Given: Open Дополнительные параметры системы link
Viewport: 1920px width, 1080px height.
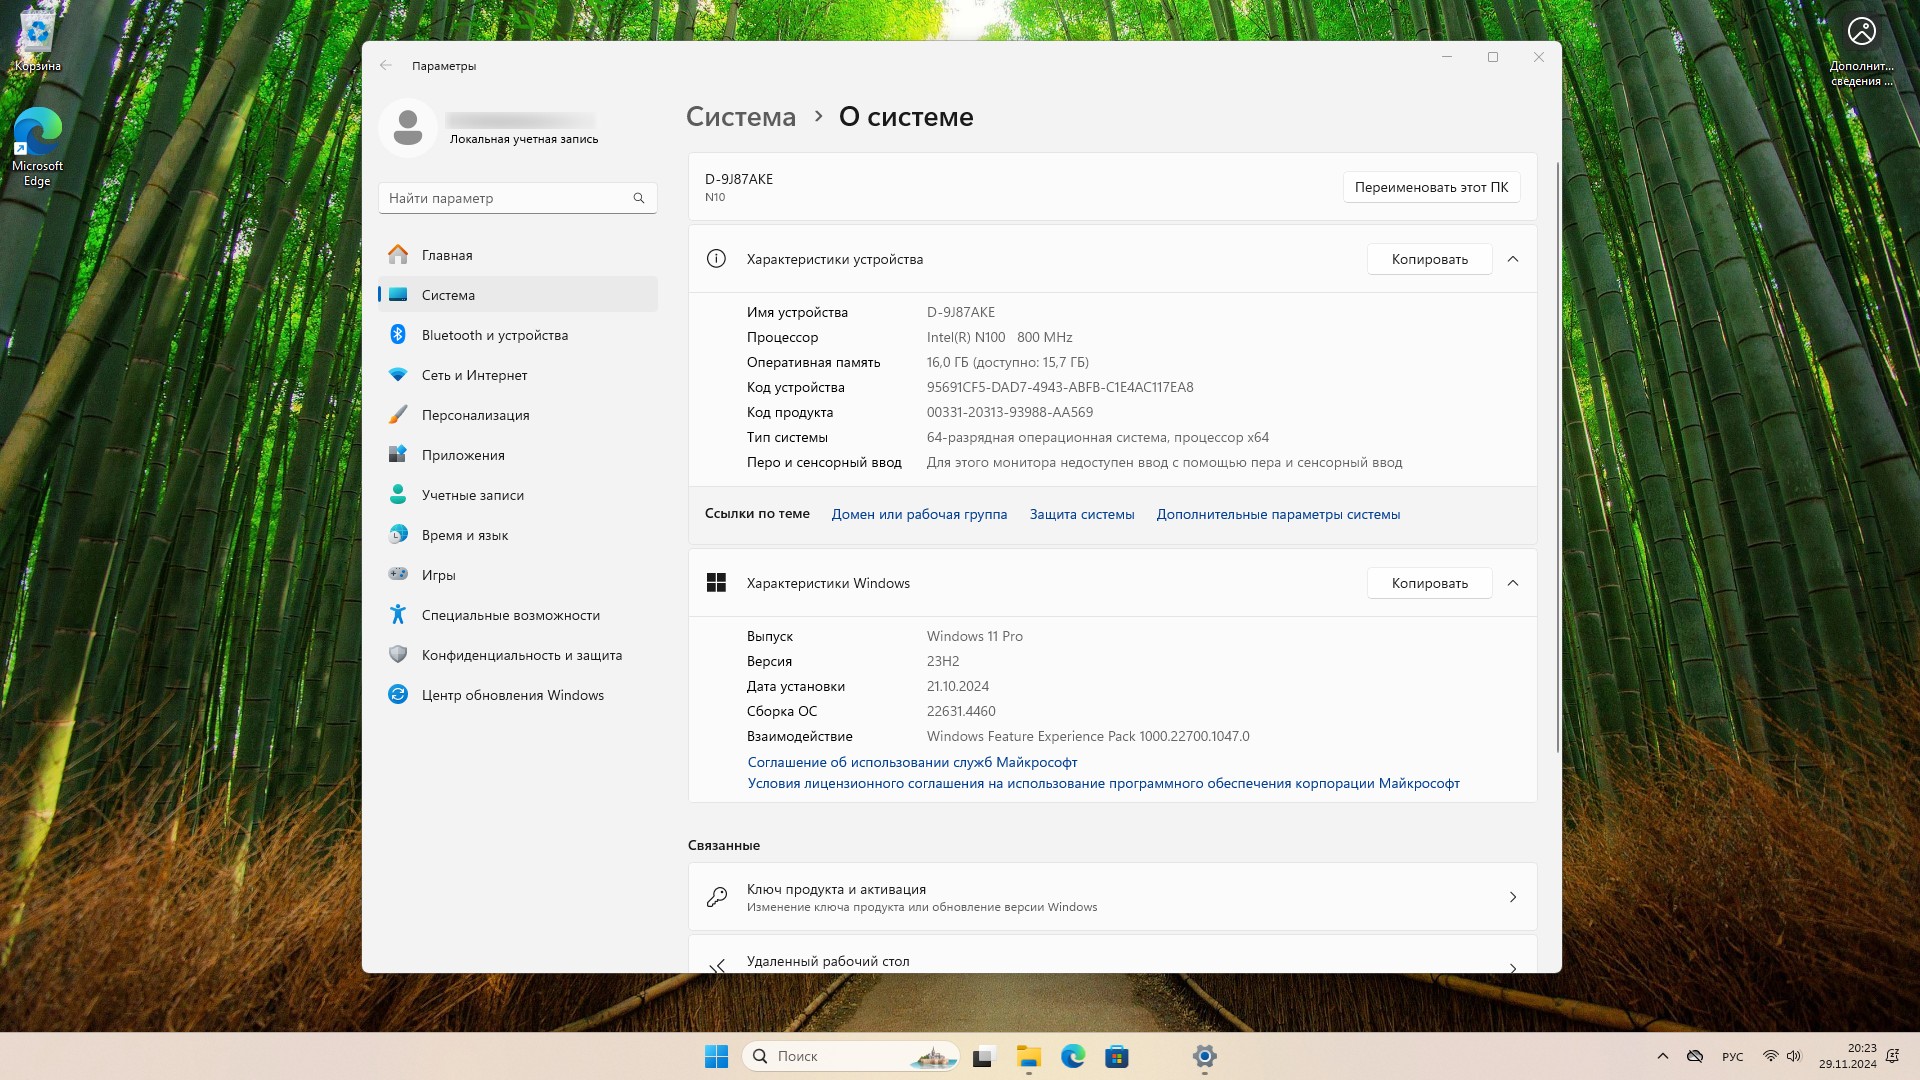Looking at the screenshot, I should 1278,514.
